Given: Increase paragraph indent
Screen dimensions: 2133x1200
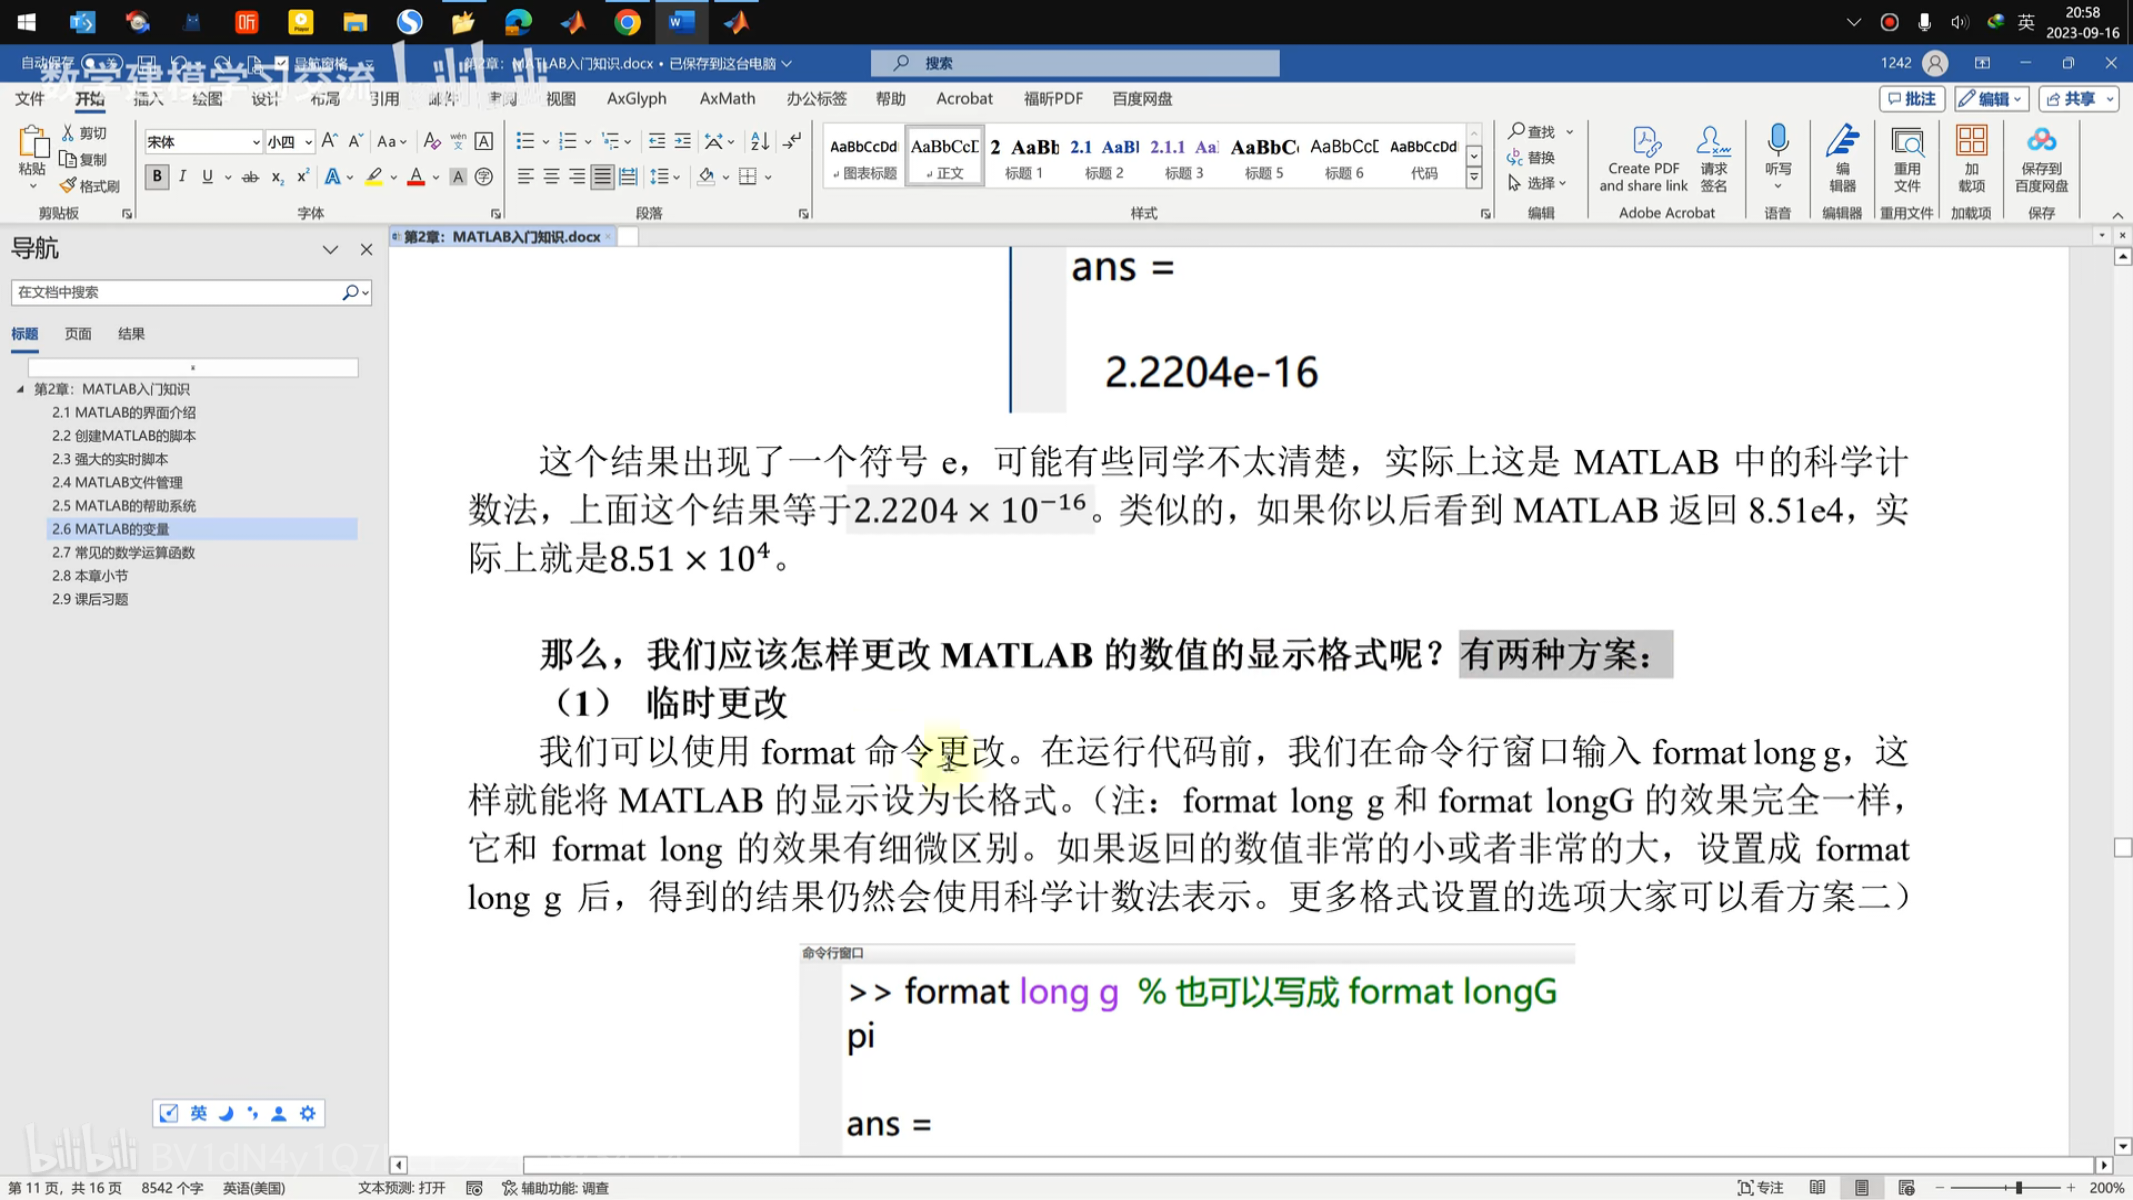Looking at the screenshot, I should [683, 141].
